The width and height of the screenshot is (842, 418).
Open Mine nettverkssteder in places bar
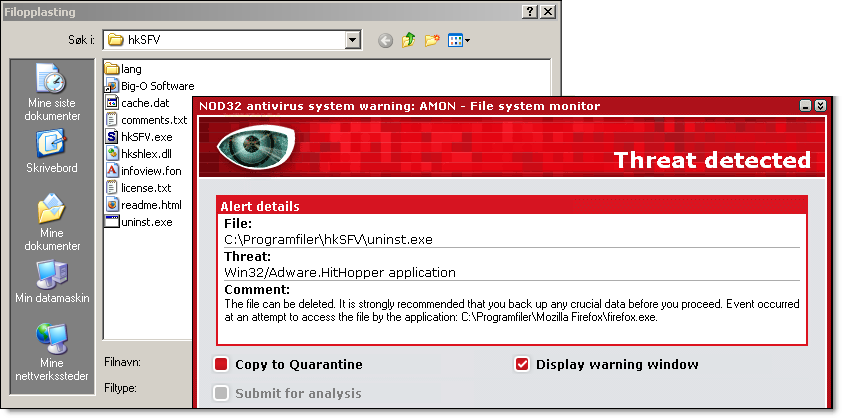(x=52, y=352)
